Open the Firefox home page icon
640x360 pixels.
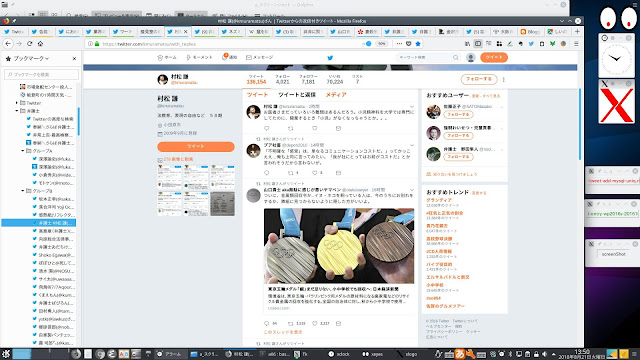point(40,44)
